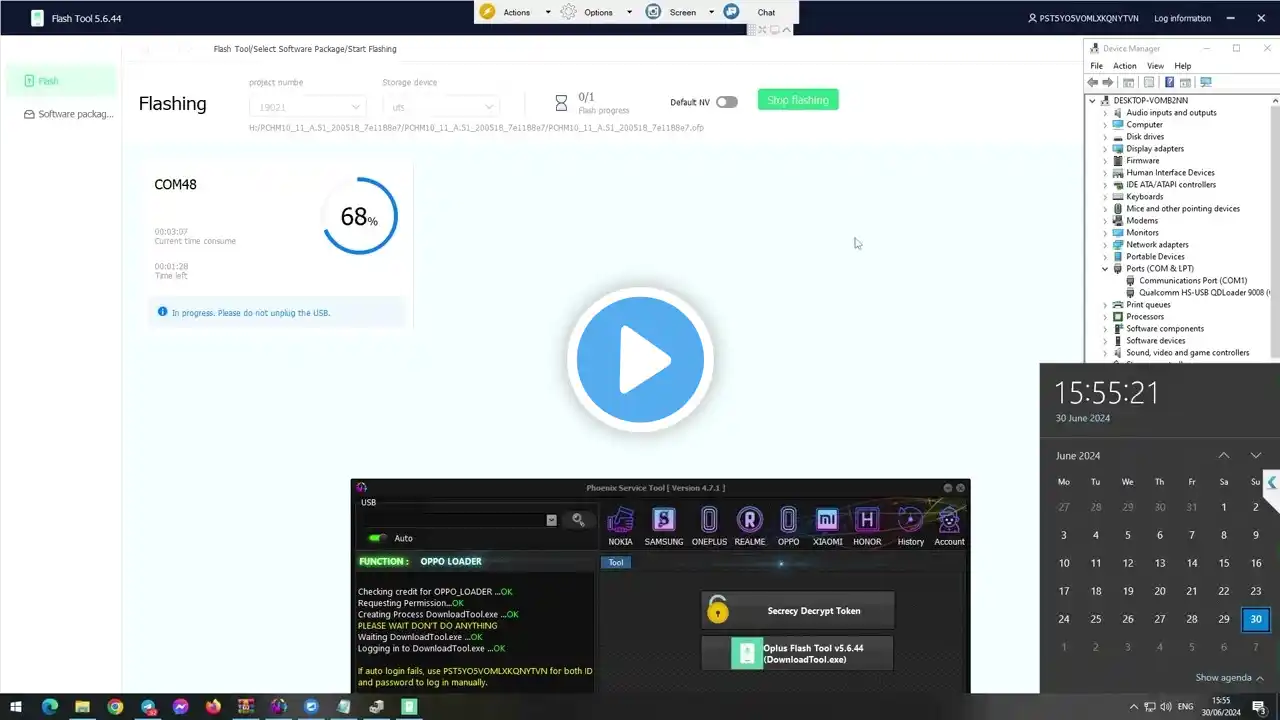This screenshot has height=720, width=1280.
Task: Select the REALME brand icon
Action: 750,521
